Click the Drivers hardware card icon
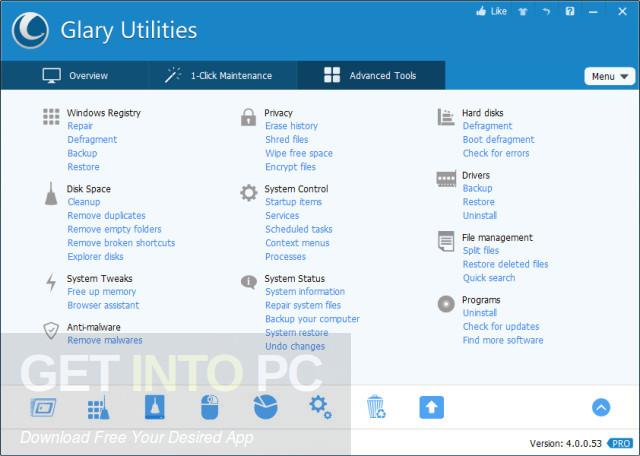Image resolution: width=640 pixels, height=456 pixels. 446,179
